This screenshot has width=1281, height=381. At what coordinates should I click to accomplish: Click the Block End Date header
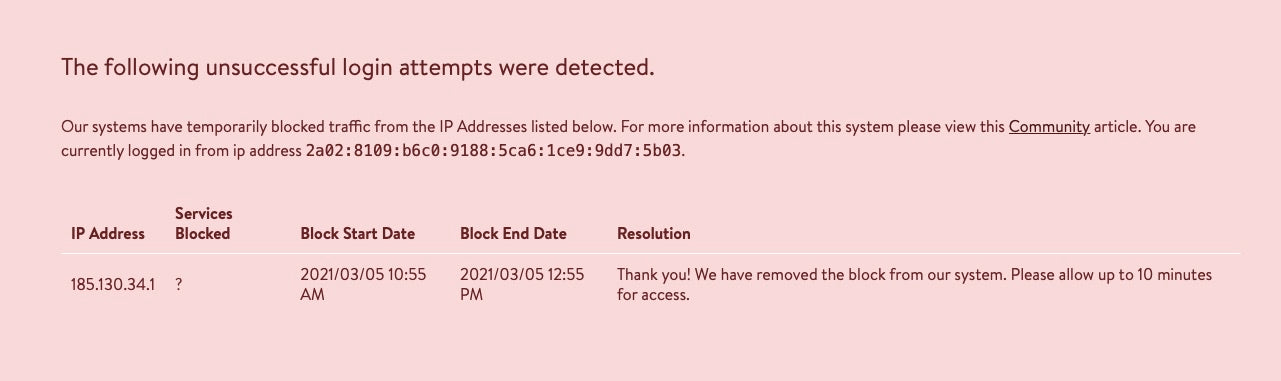click(x=513, y=234)
